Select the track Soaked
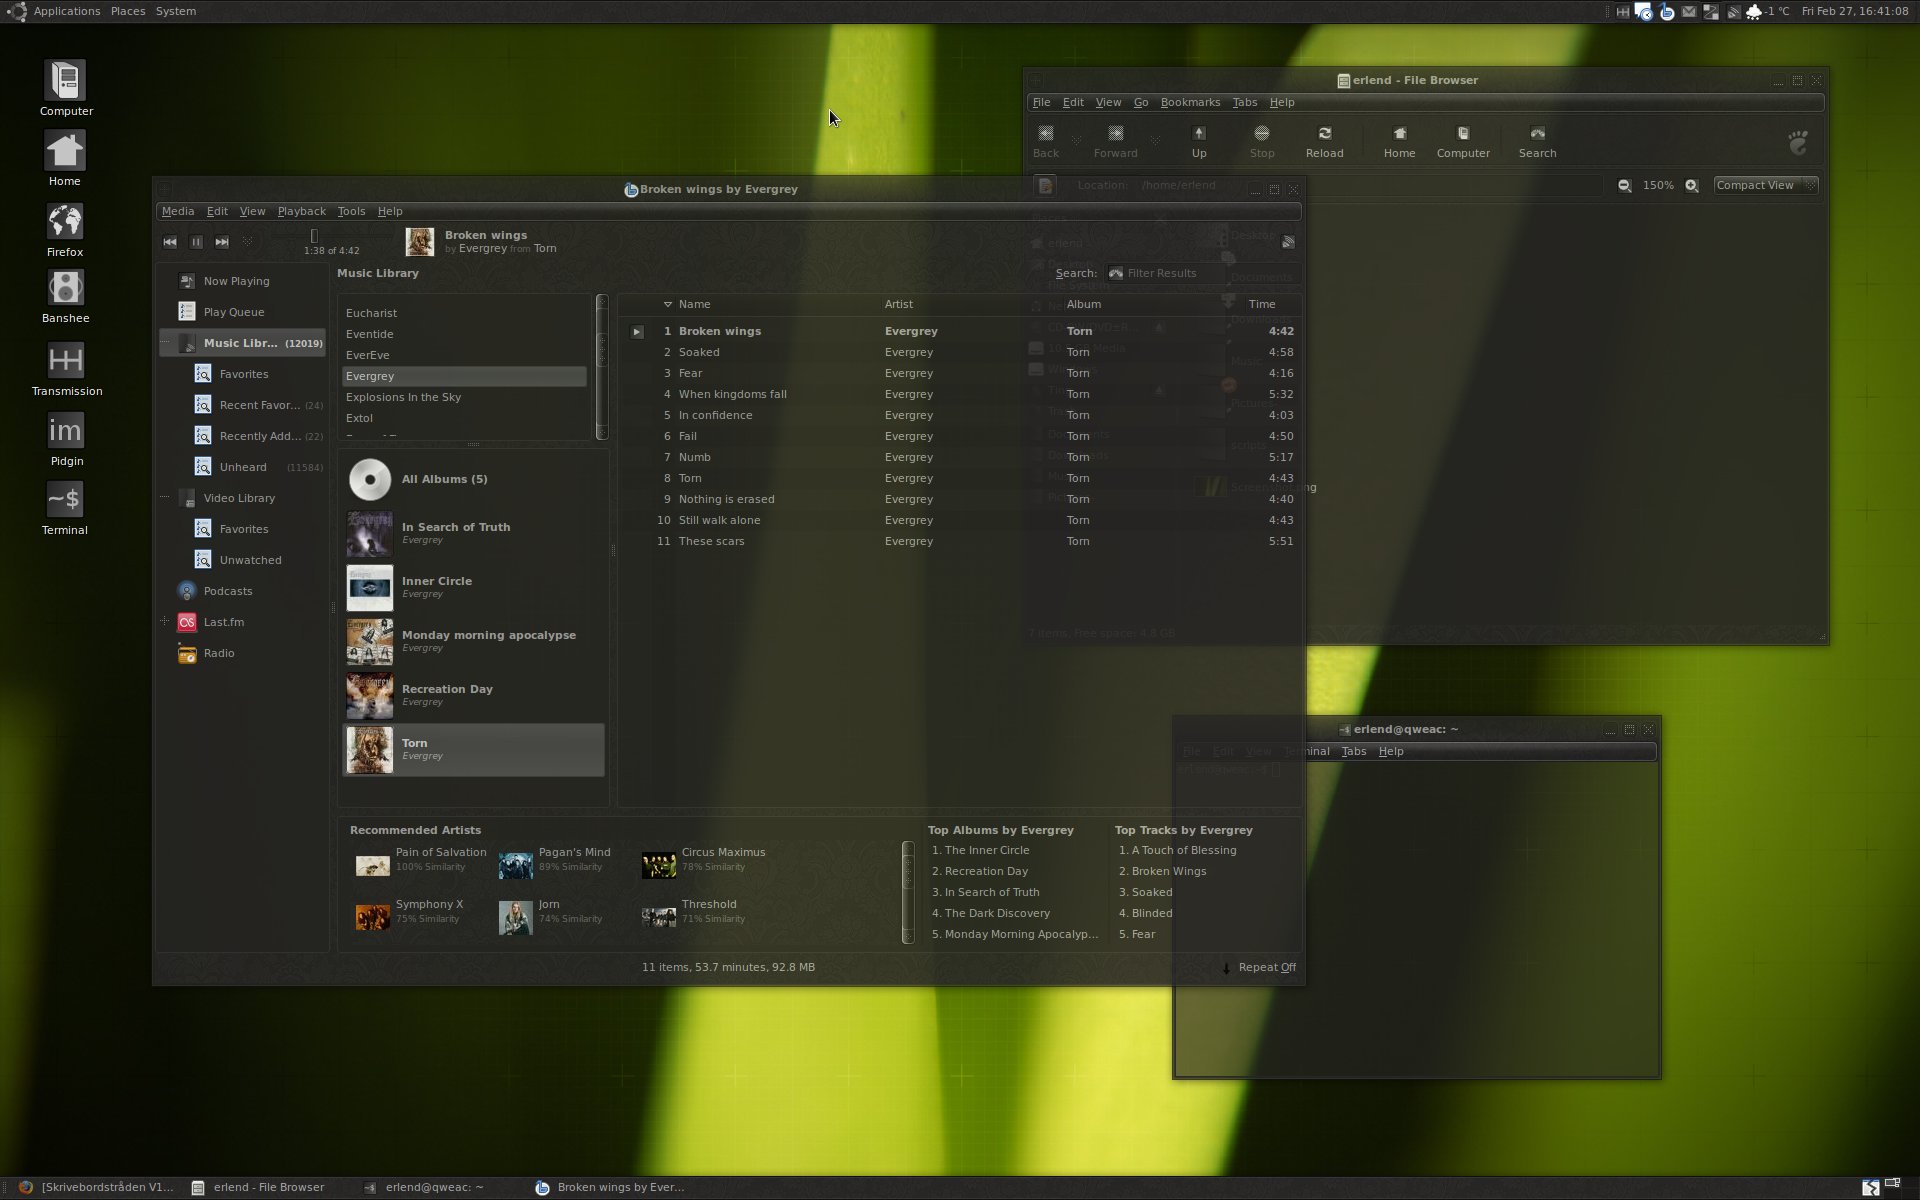 click(x=960, y=352)
